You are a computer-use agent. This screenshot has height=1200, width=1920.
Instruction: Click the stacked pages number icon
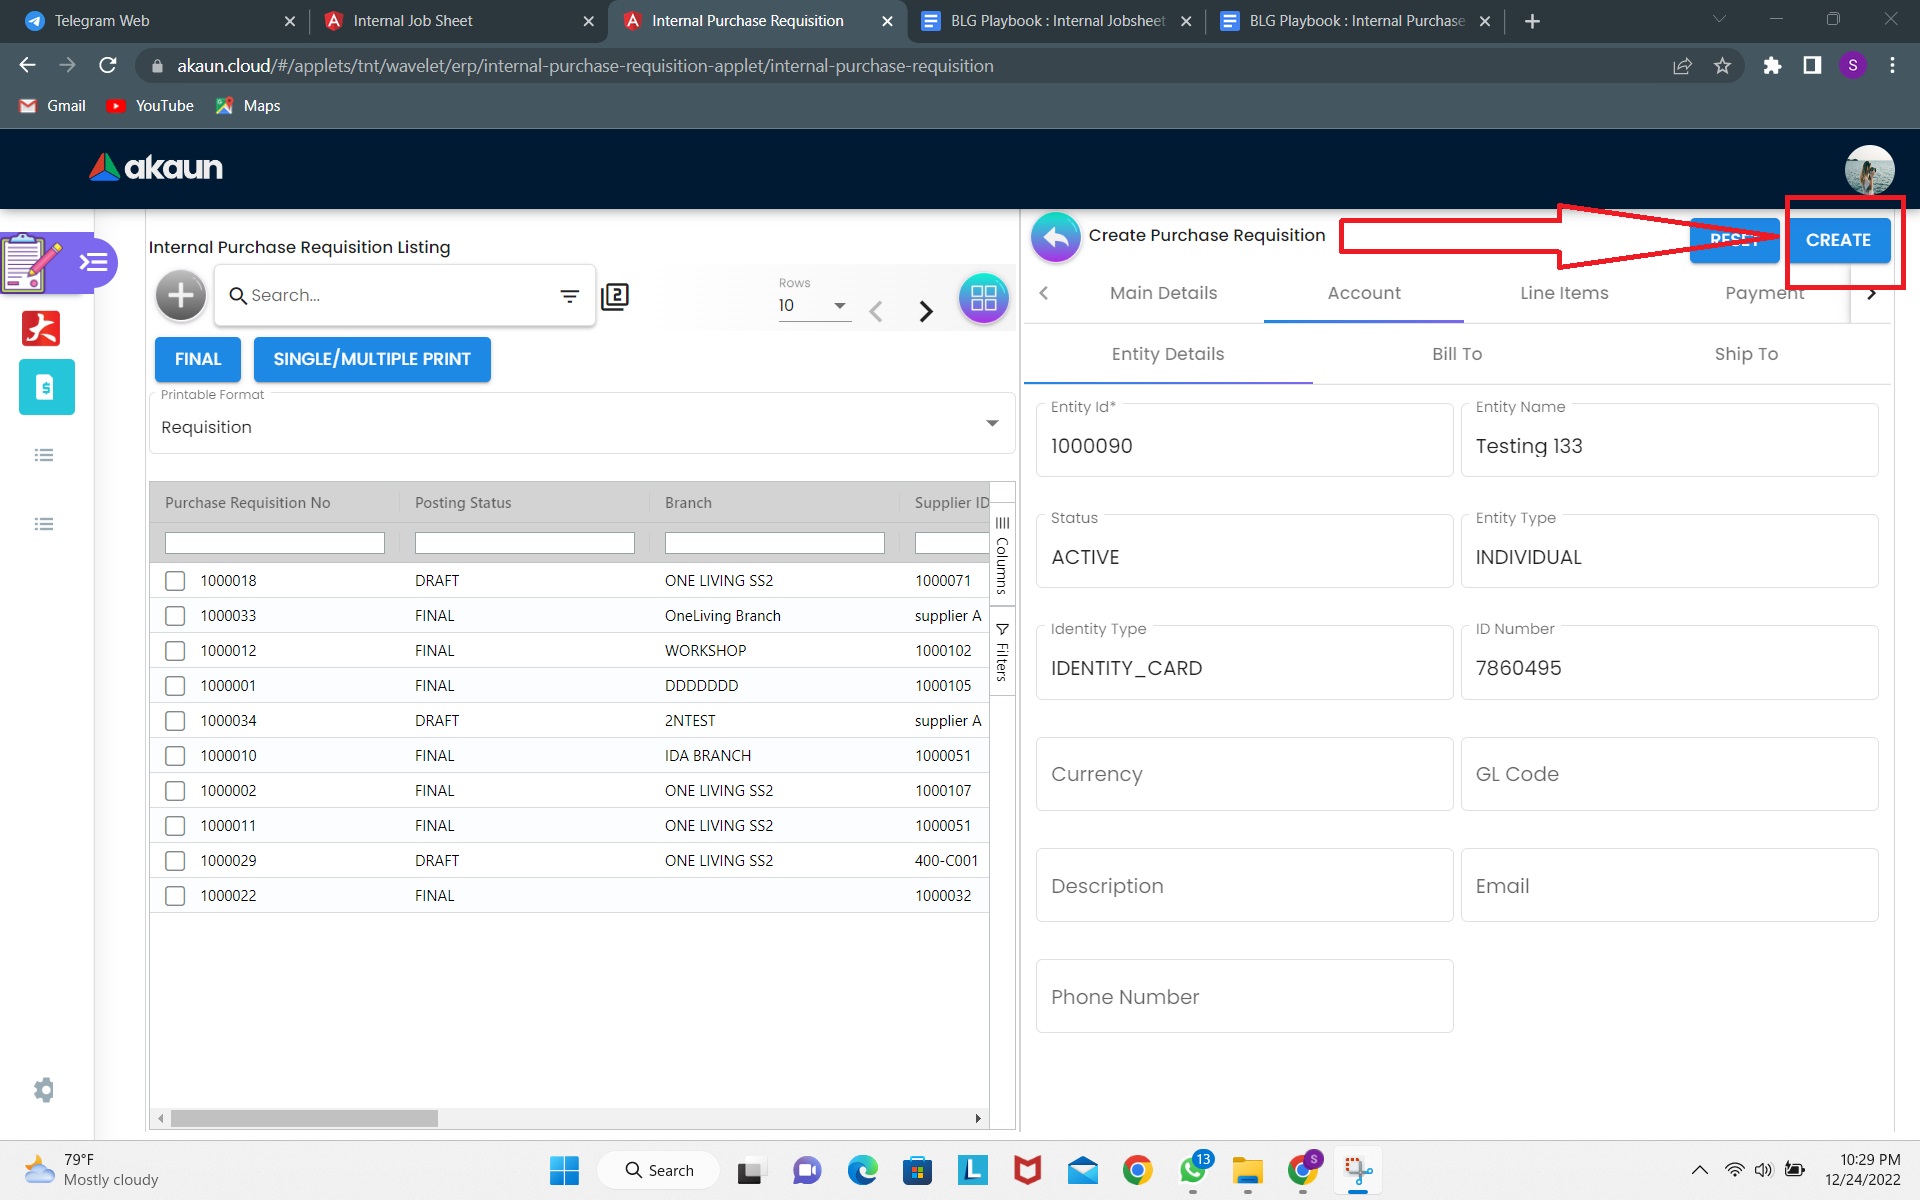(x=615, y=296)
